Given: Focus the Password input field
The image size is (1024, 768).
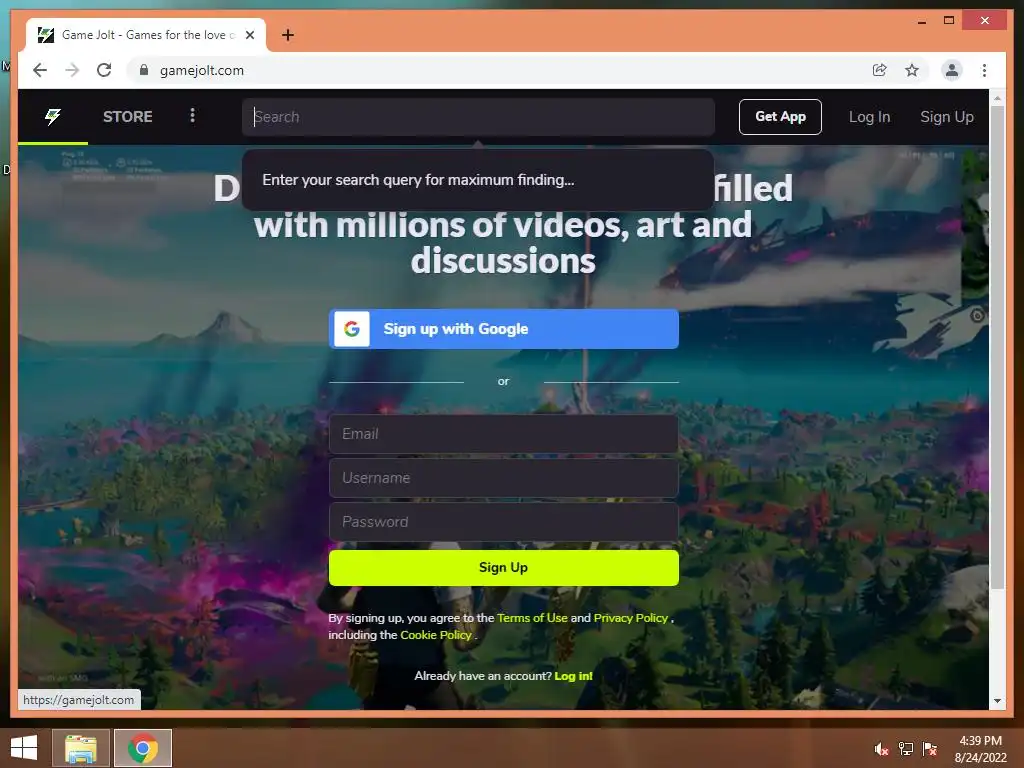Looking at the screenshot, I should (x=504, y=522).
